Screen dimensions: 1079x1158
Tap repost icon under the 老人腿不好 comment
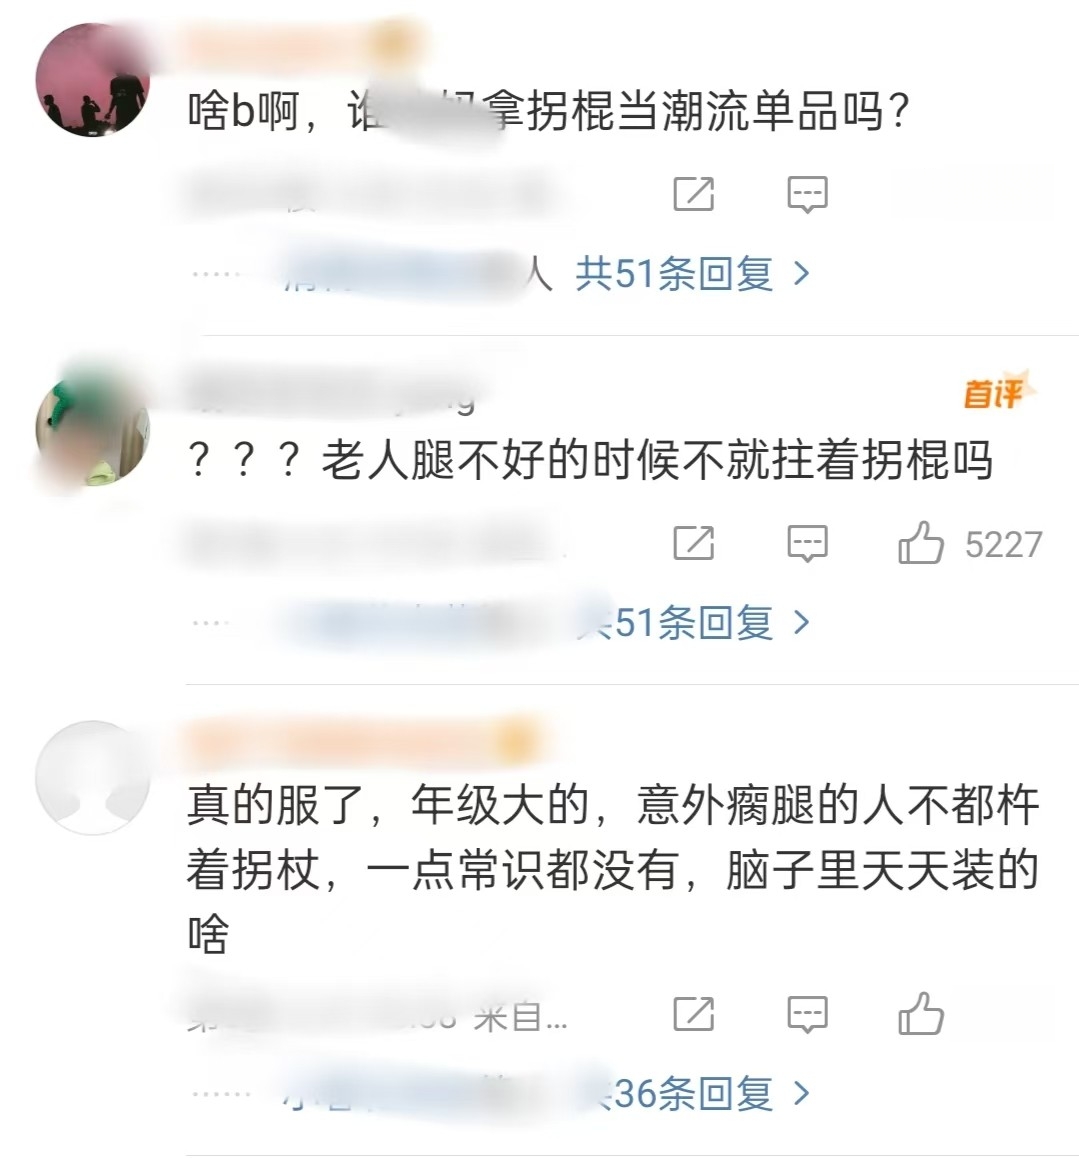[x=693, y=544]
